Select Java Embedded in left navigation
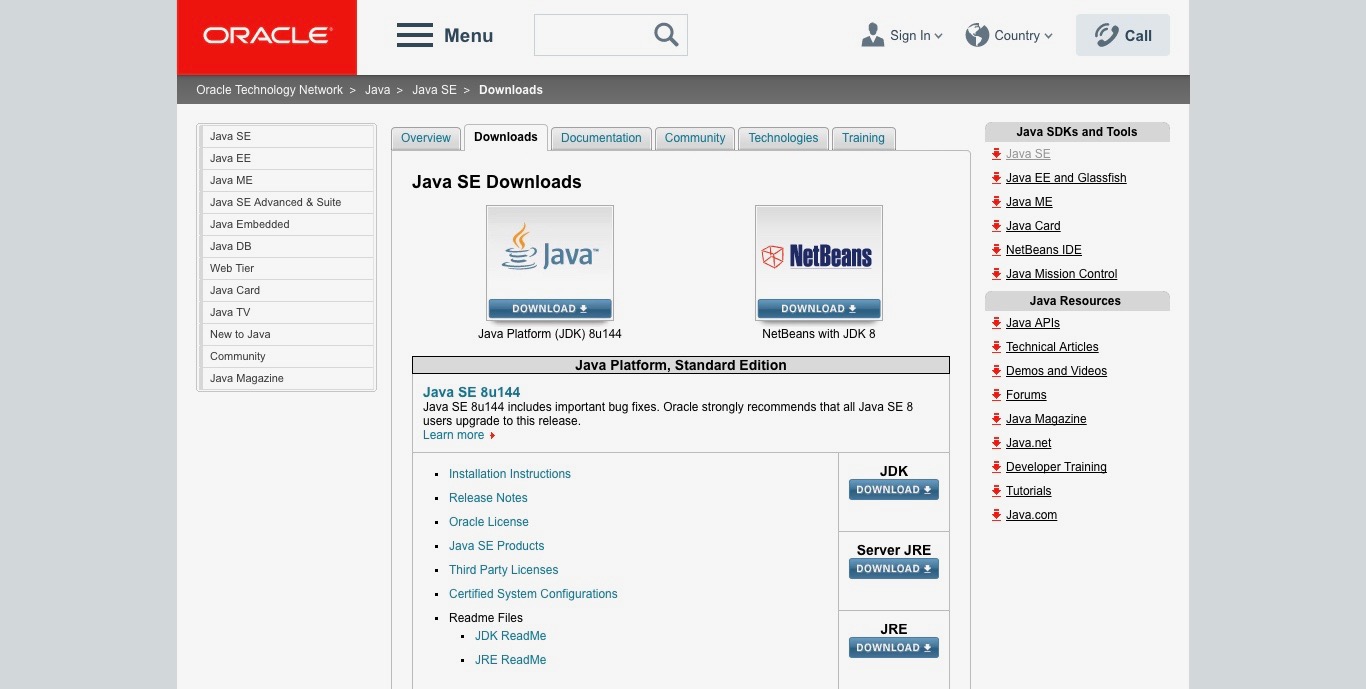Viewport: 1366px width, 689px height. pyautogui.click(x=288, y=224)
